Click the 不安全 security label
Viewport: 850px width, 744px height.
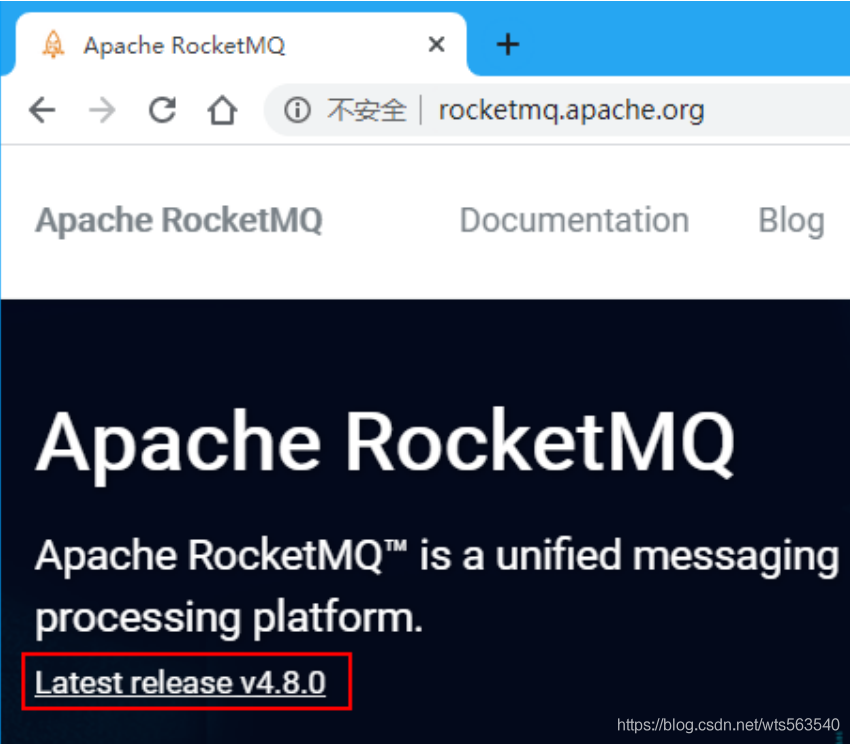(x=366, y=110)
